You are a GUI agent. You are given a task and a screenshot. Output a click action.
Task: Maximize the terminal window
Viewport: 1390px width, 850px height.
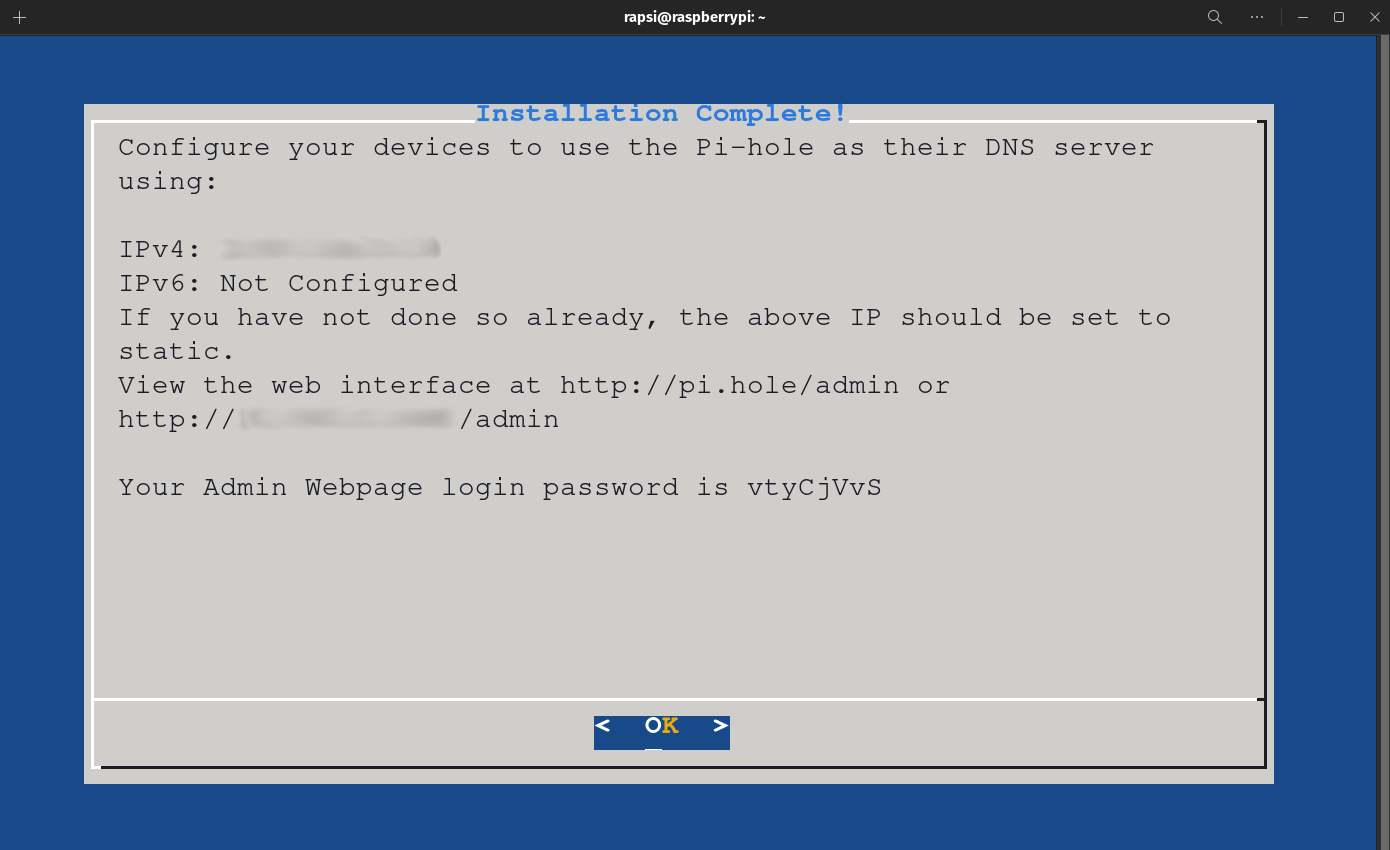(x=1339, y=17)
